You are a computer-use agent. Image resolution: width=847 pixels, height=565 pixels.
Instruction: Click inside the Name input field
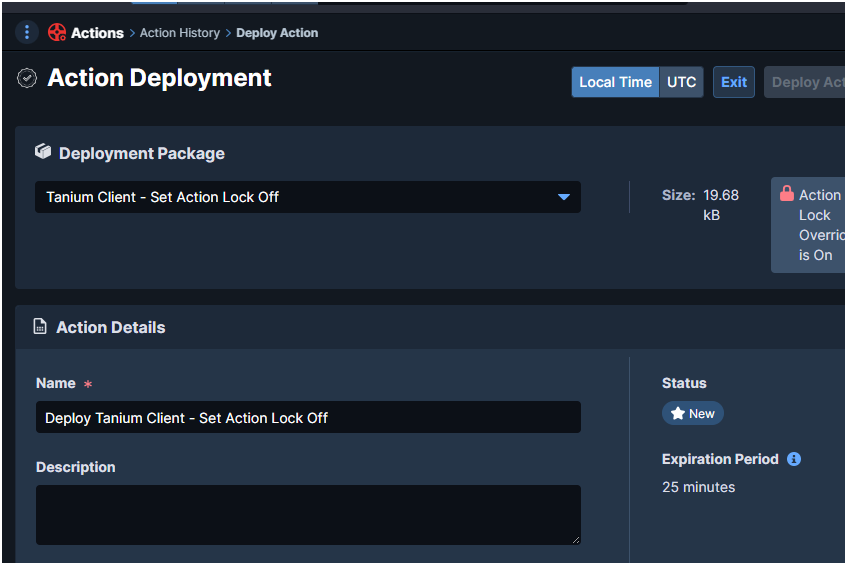tap(308, 417)
